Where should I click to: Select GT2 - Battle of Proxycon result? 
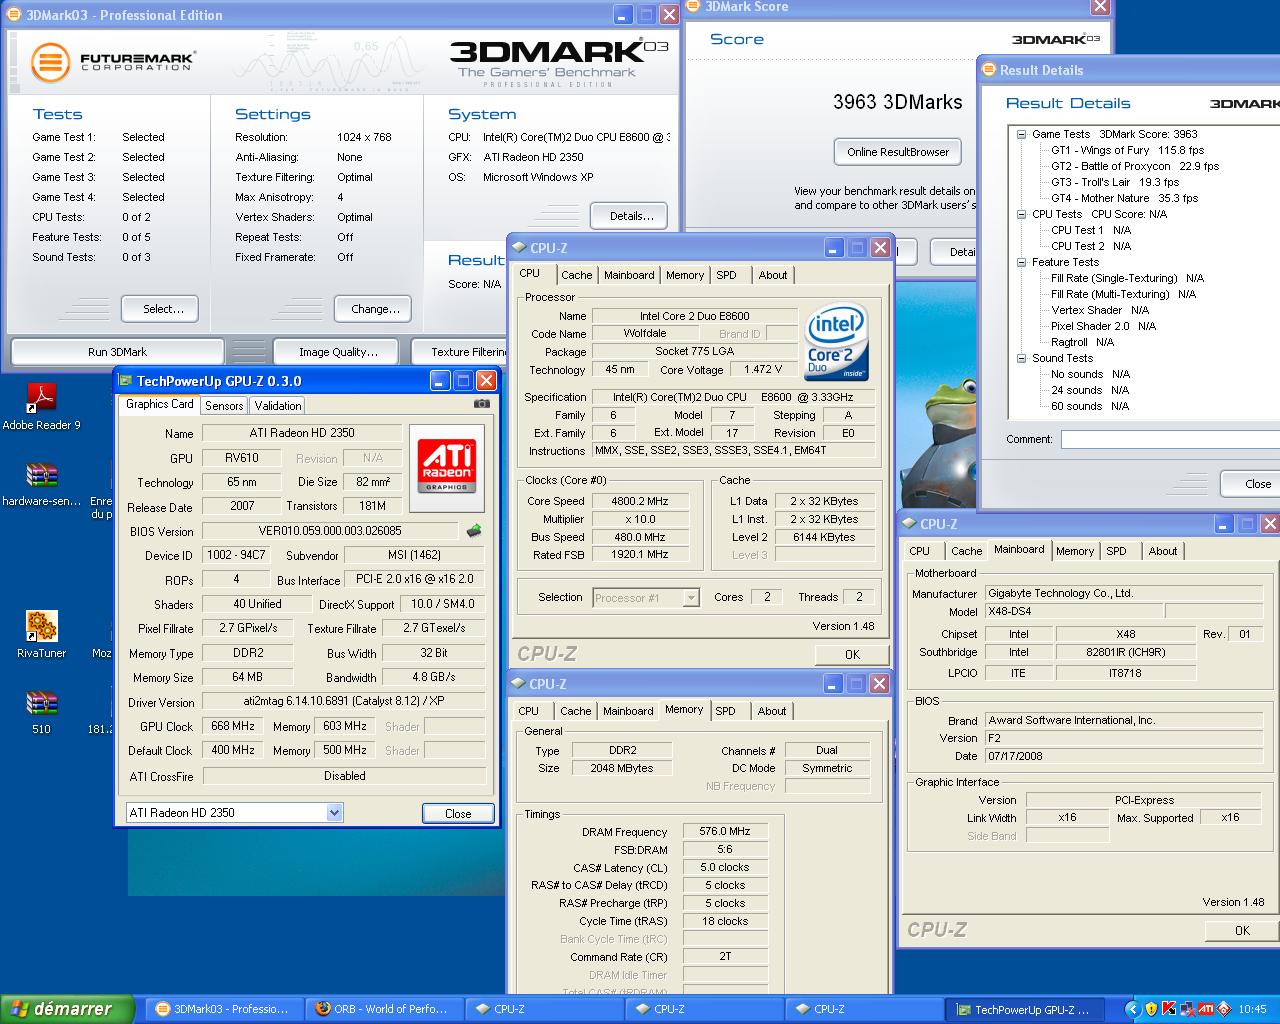1135,166
